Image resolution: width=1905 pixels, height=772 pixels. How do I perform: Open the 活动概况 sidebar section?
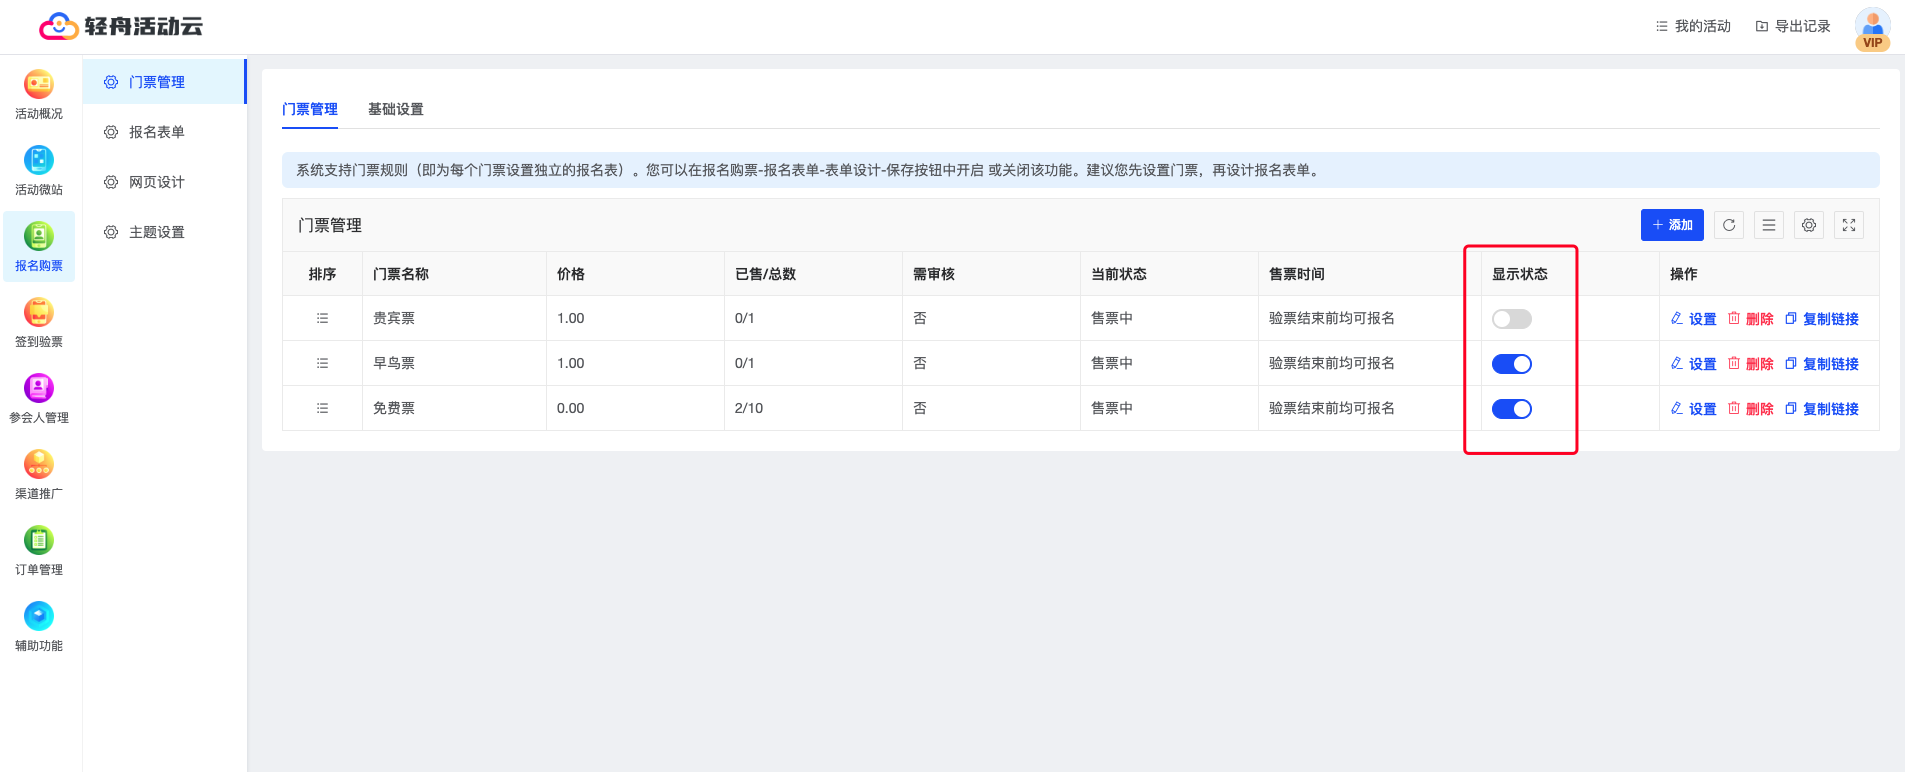click(x=39, y=96)
